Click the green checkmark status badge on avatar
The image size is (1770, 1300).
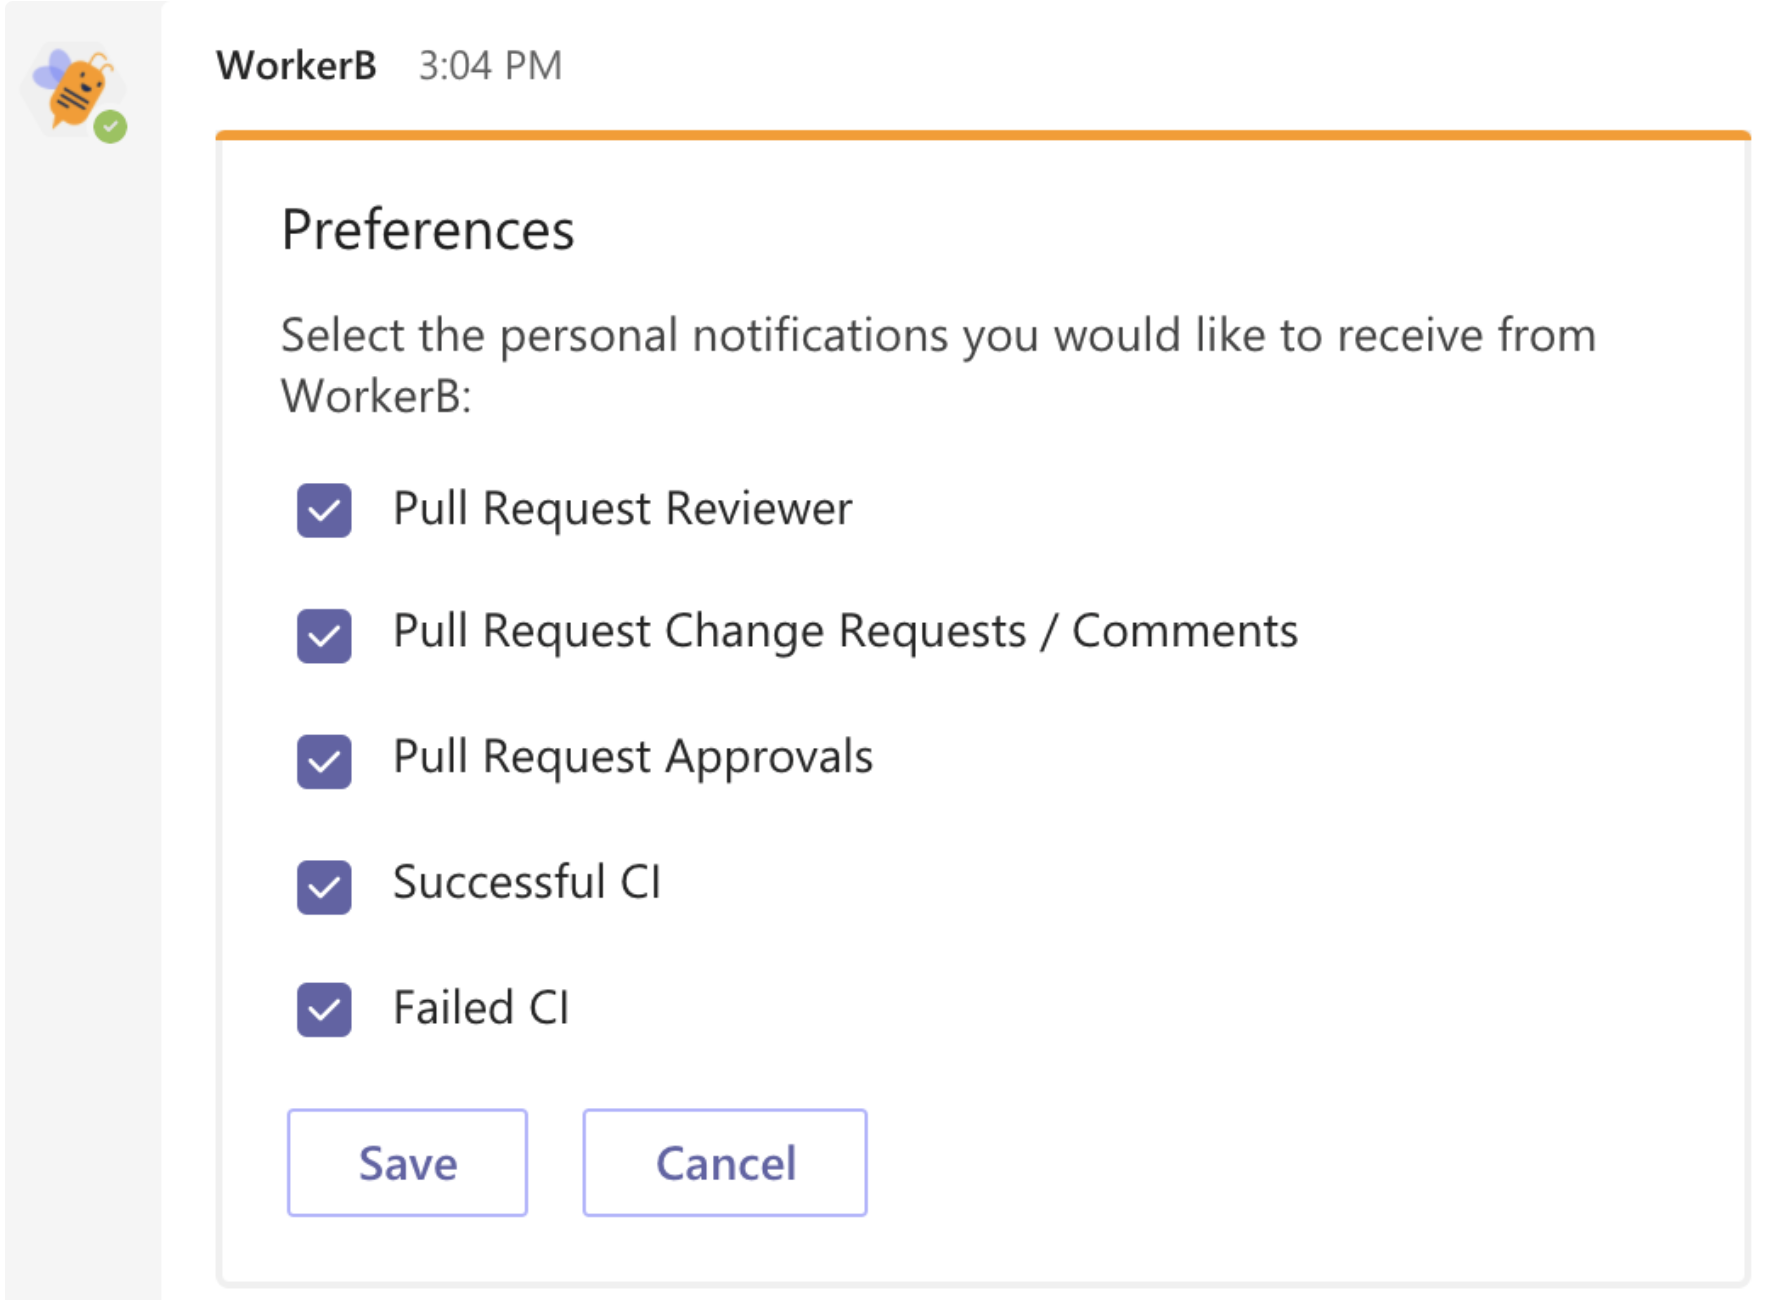pos(111,127)
